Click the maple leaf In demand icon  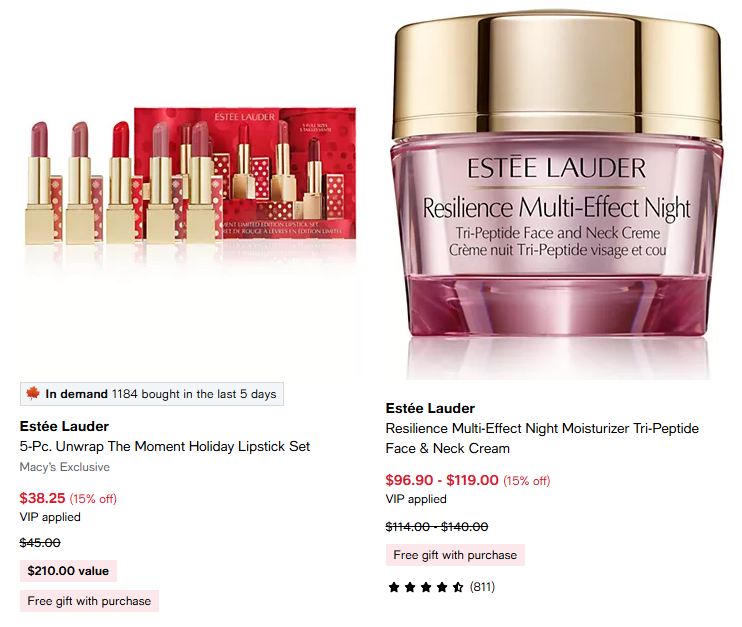(x=33, y=393)
